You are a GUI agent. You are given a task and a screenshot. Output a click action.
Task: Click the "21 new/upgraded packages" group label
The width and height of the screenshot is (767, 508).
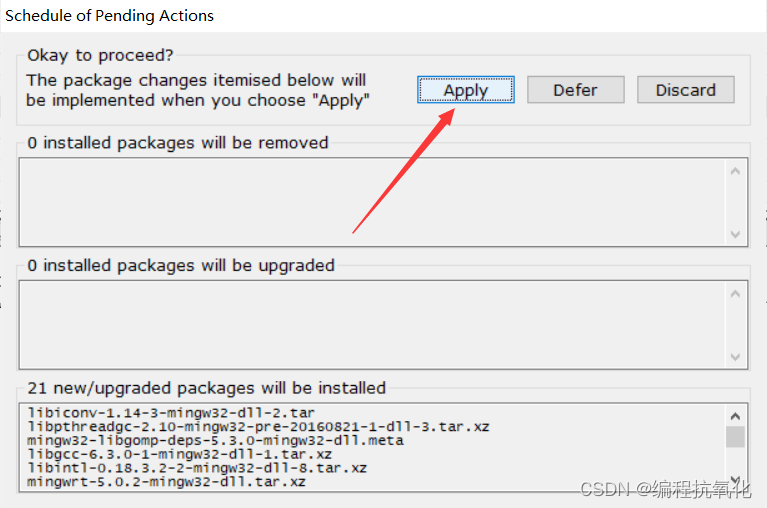pyautogui.click(x=206, y=388)
